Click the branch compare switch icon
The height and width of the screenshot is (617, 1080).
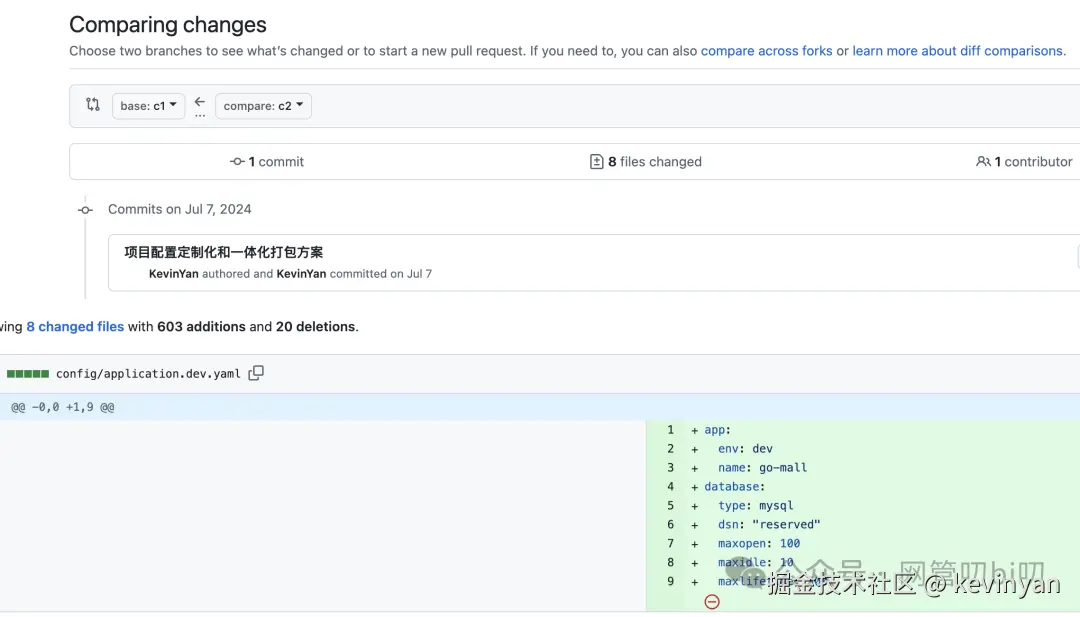(93, 105)
